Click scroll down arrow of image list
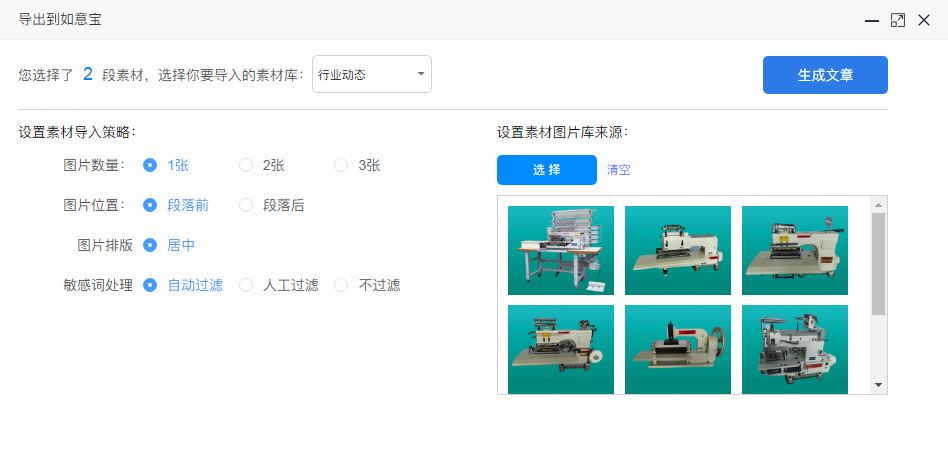The width and height of the screenshot is (948, 467). tap(878, 384)
